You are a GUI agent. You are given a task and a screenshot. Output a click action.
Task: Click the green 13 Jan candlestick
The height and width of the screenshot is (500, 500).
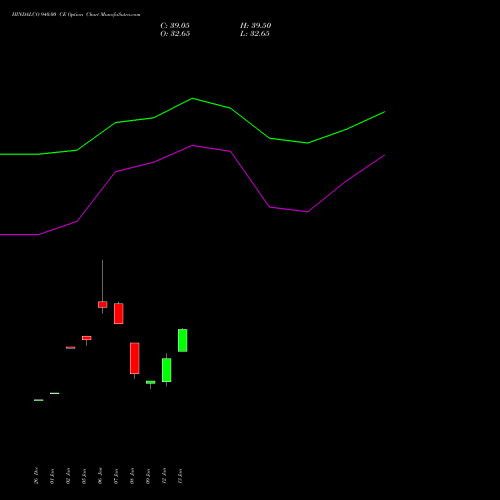click(x=183, y=340)
